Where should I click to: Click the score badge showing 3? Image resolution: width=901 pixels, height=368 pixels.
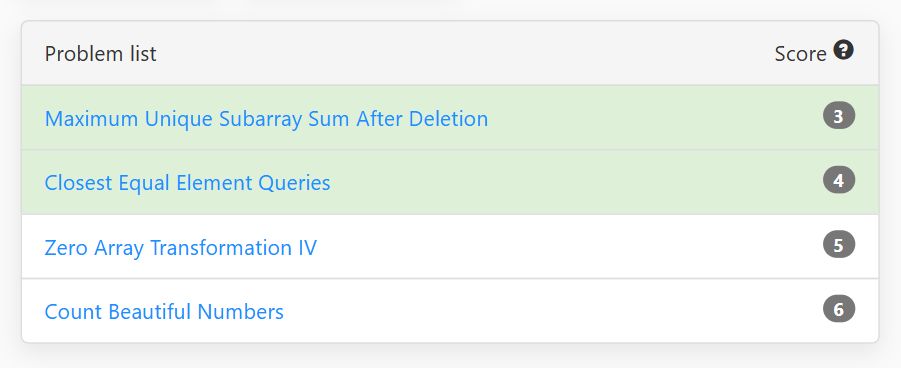[x=839, y=116]
